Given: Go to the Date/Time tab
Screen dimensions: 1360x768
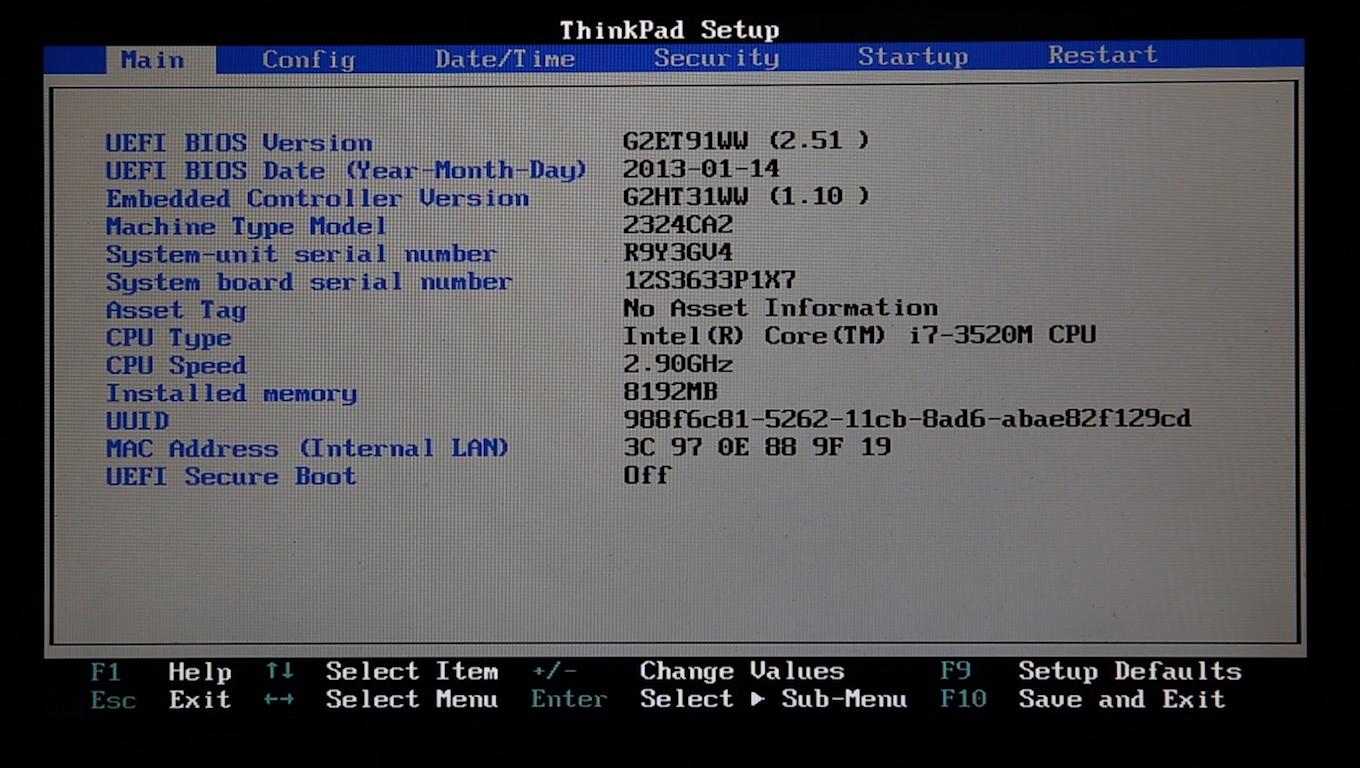Looking at the screenshot, I should (505, 59).
